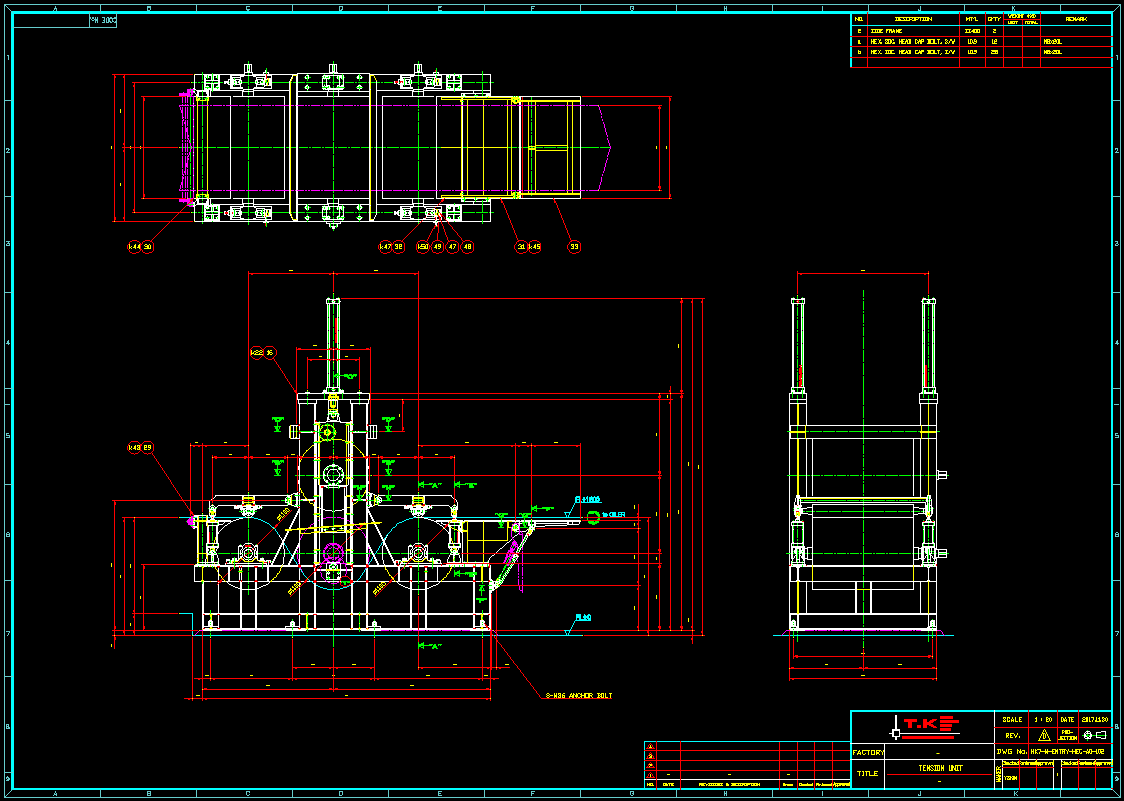Screen dimensions: 1124x801
Task: Click the k44 balloon below plan view
Action: point(134,246)
